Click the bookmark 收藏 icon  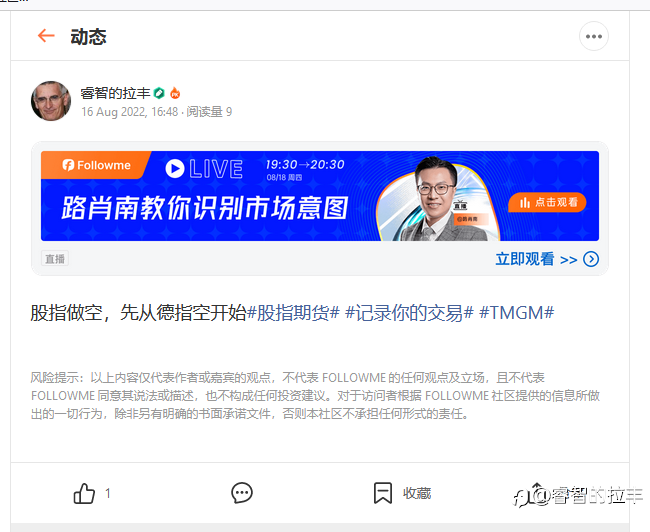(x=382, y=493)
